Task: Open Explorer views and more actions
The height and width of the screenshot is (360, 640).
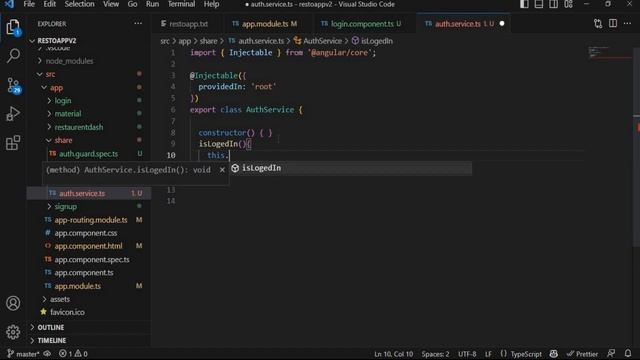Action: [x=138, y=24]
